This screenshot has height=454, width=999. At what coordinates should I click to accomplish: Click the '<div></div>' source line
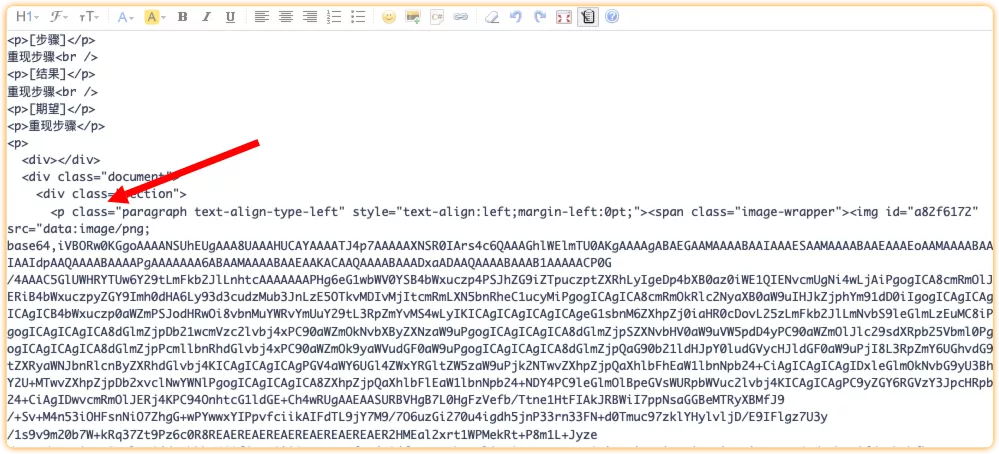(61, 160)
